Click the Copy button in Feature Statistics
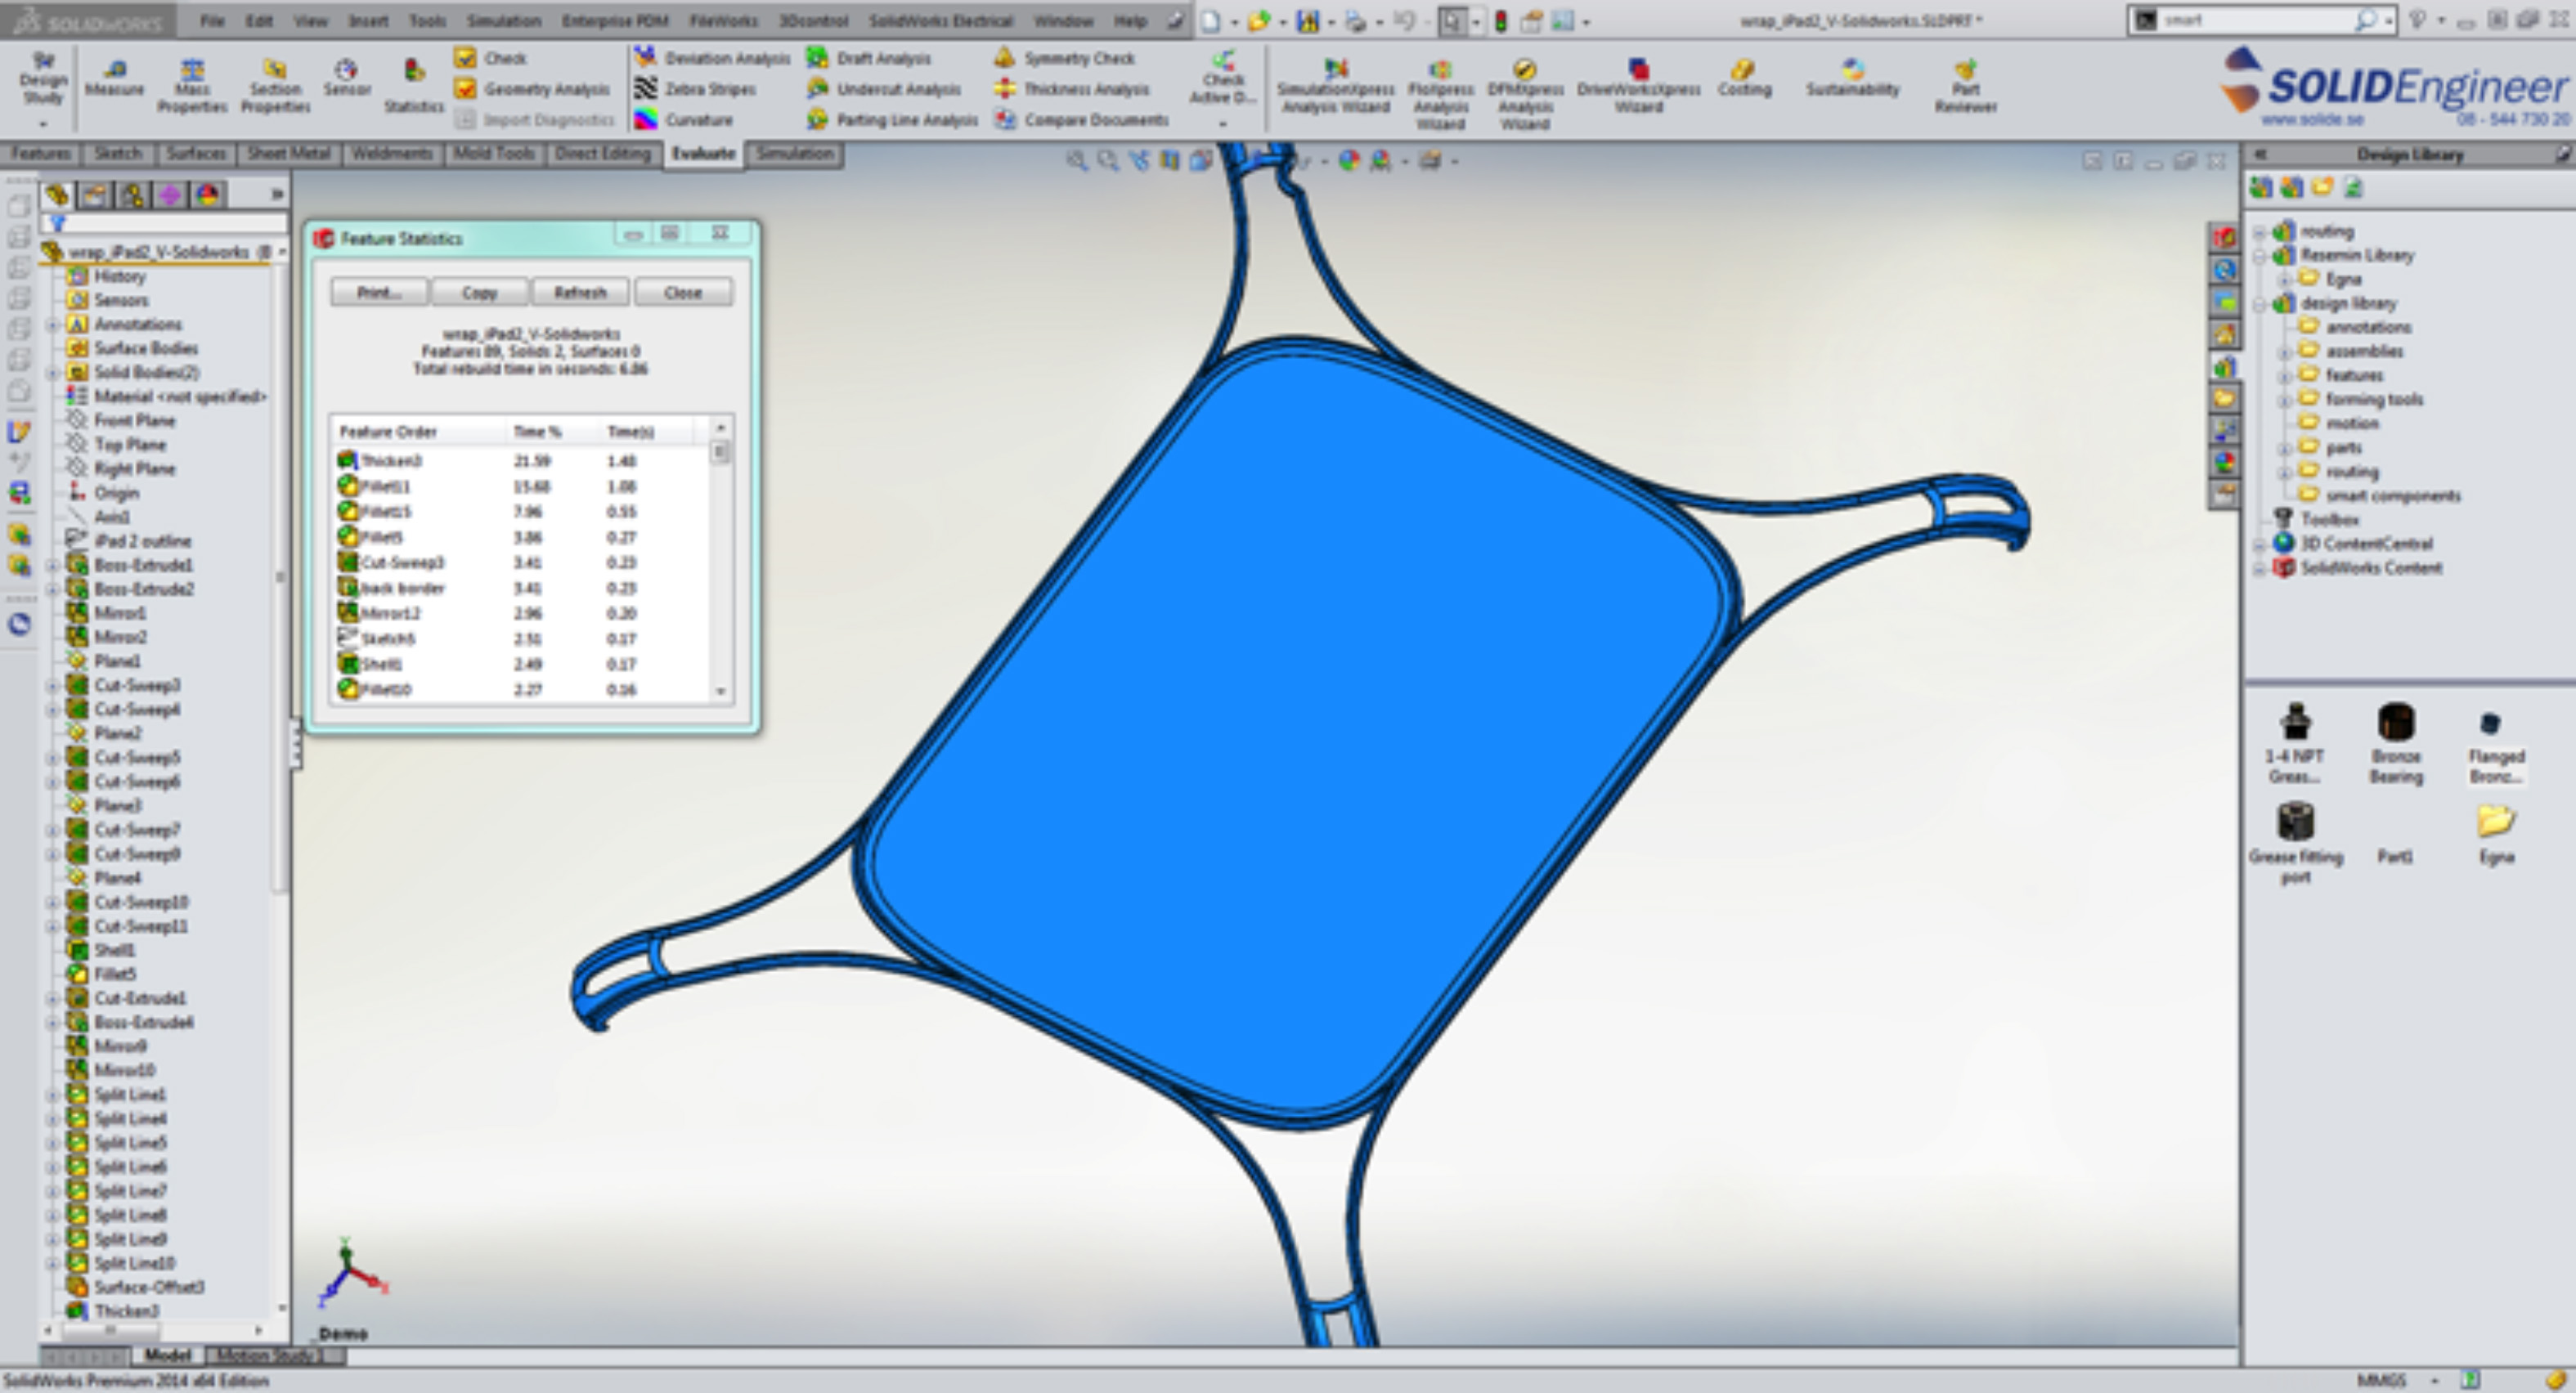This screenshot has width=2576, height=1393. tap(479, 293)
